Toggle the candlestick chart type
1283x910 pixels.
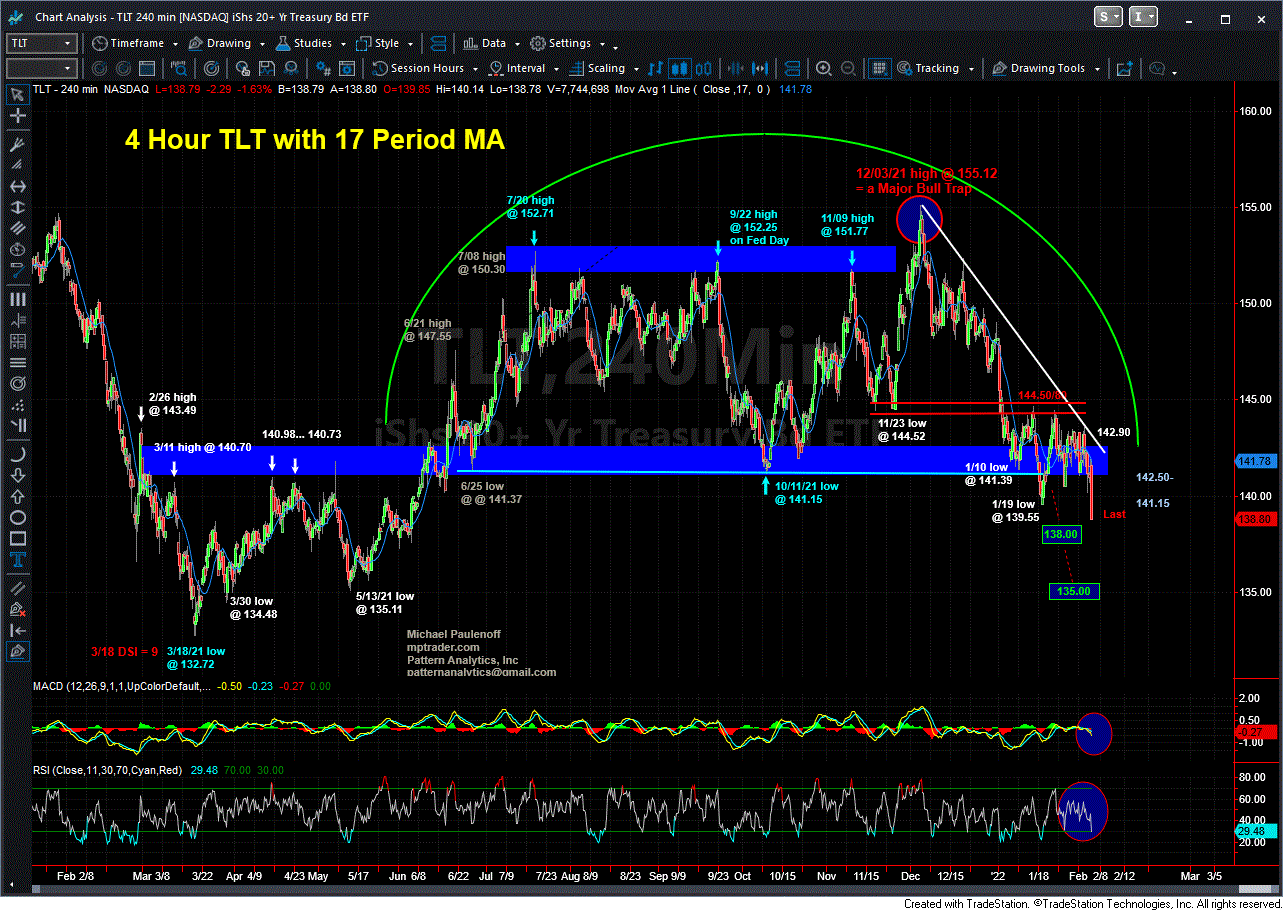click(678, 68)
